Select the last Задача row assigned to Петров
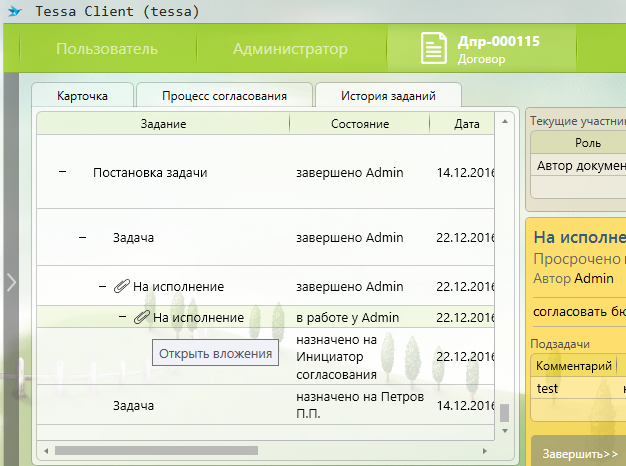Screen dimensions: 626x466 133,405
